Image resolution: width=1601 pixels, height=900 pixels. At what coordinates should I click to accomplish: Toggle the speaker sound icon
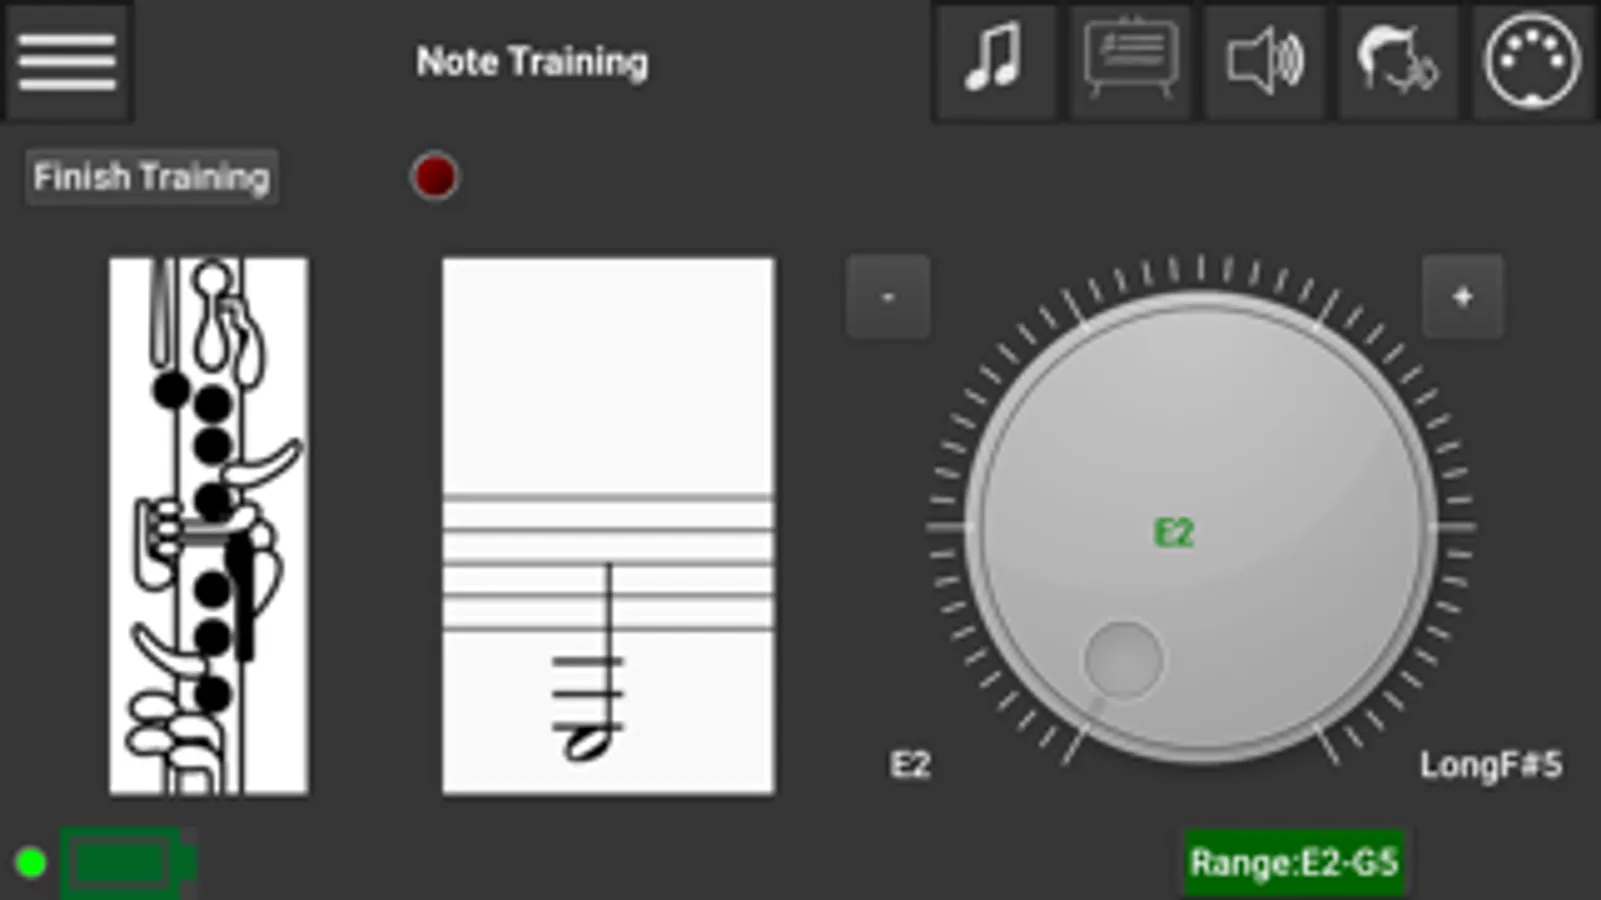(x=1263, y=60)
